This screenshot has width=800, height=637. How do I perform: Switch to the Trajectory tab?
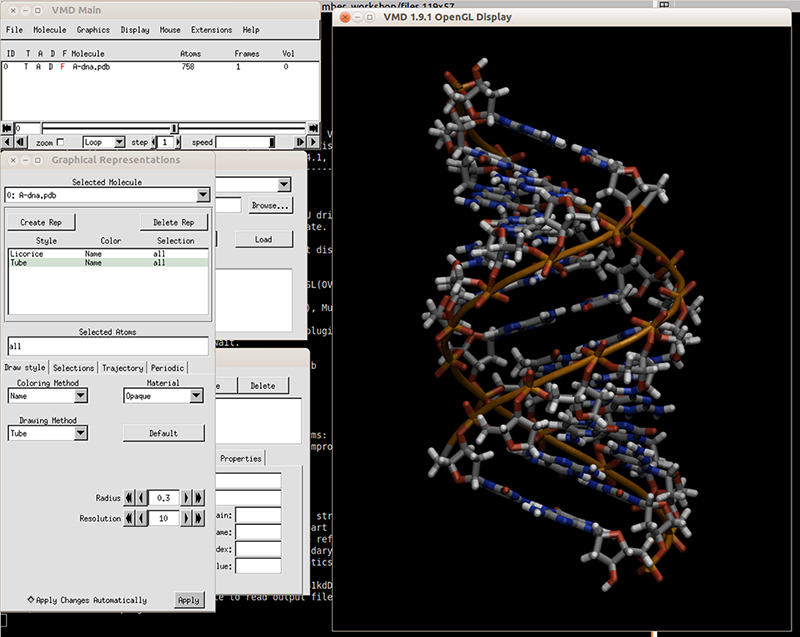[x=122, y=368]
